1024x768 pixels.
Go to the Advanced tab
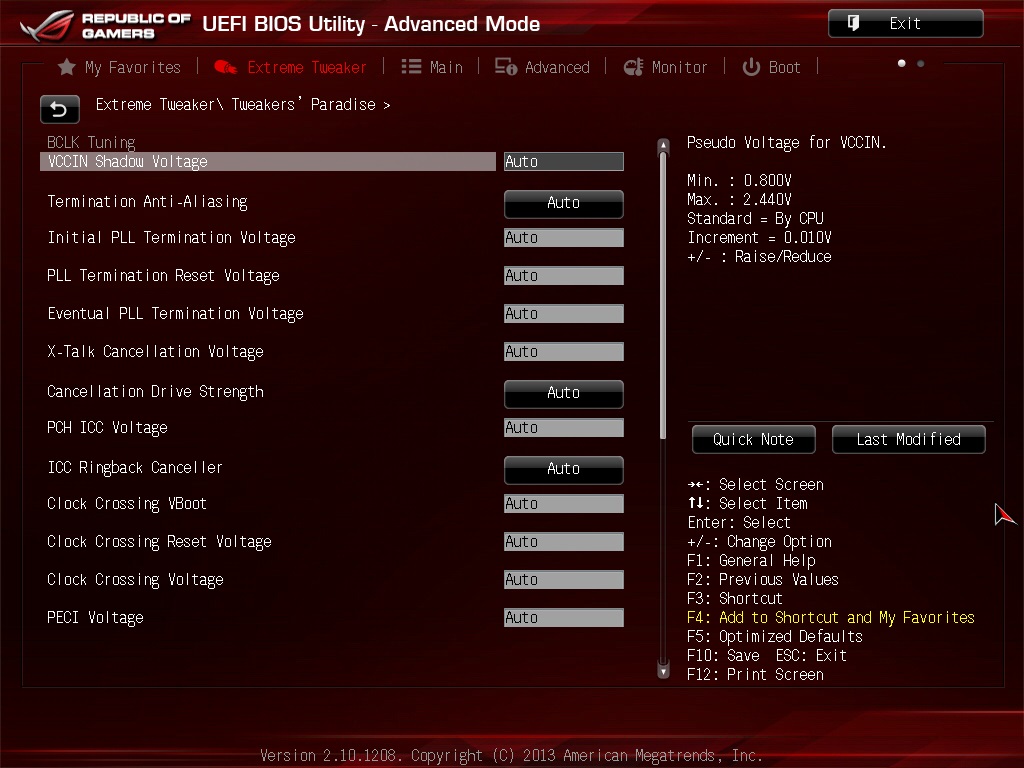[x=542, y=67]
